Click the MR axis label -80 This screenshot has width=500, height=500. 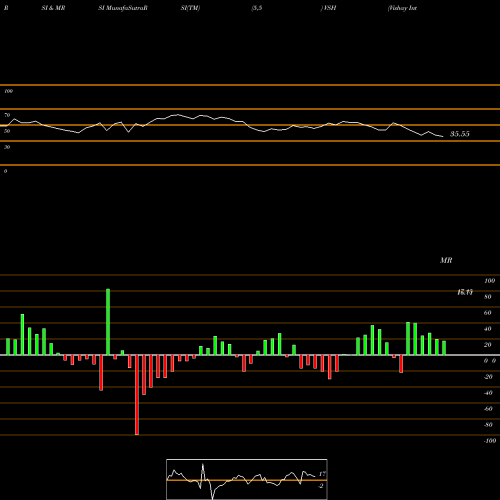pos(488,425)
